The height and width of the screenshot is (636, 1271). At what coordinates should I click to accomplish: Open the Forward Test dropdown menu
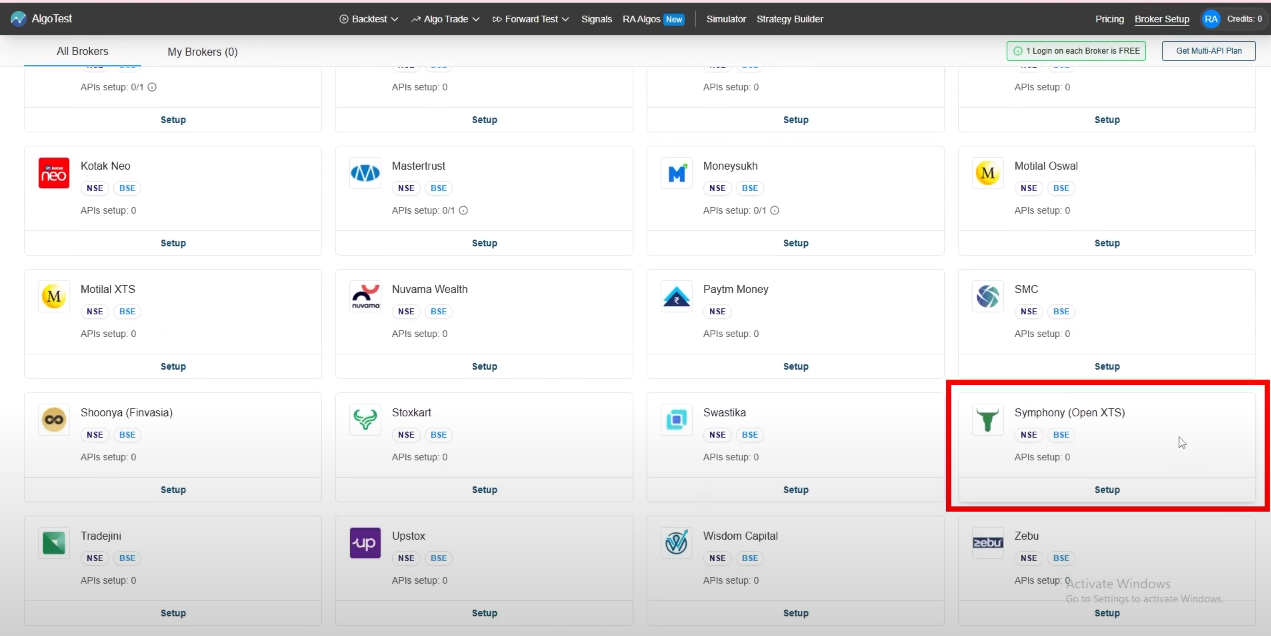tap(531, 19)
